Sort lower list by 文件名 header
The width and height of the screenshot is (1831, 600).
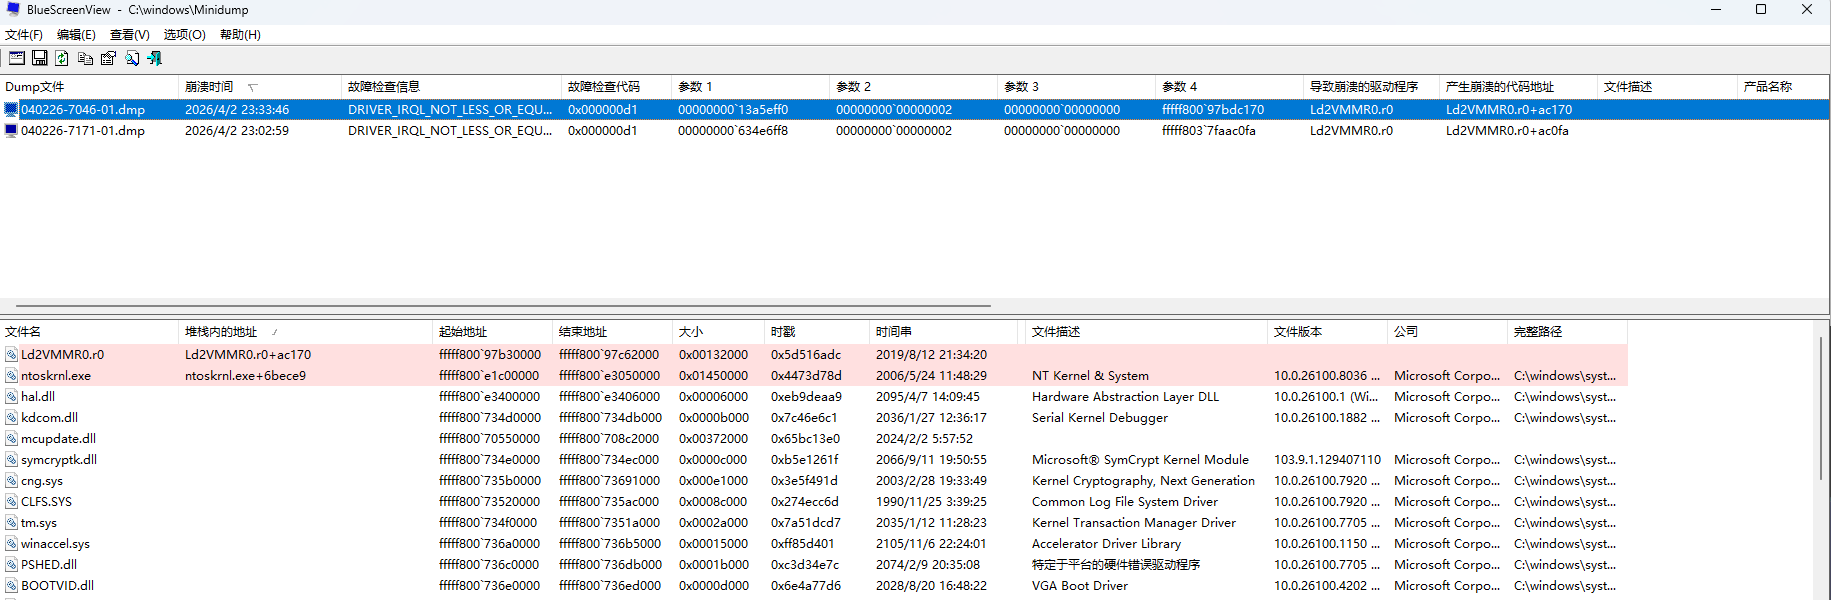click(x=90, y=332)
